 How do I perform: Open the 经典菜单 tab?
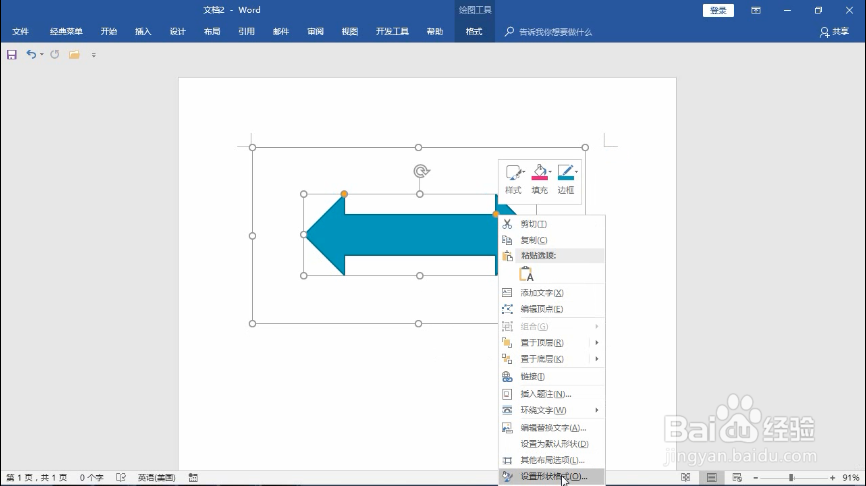click(x=66, y=31)
